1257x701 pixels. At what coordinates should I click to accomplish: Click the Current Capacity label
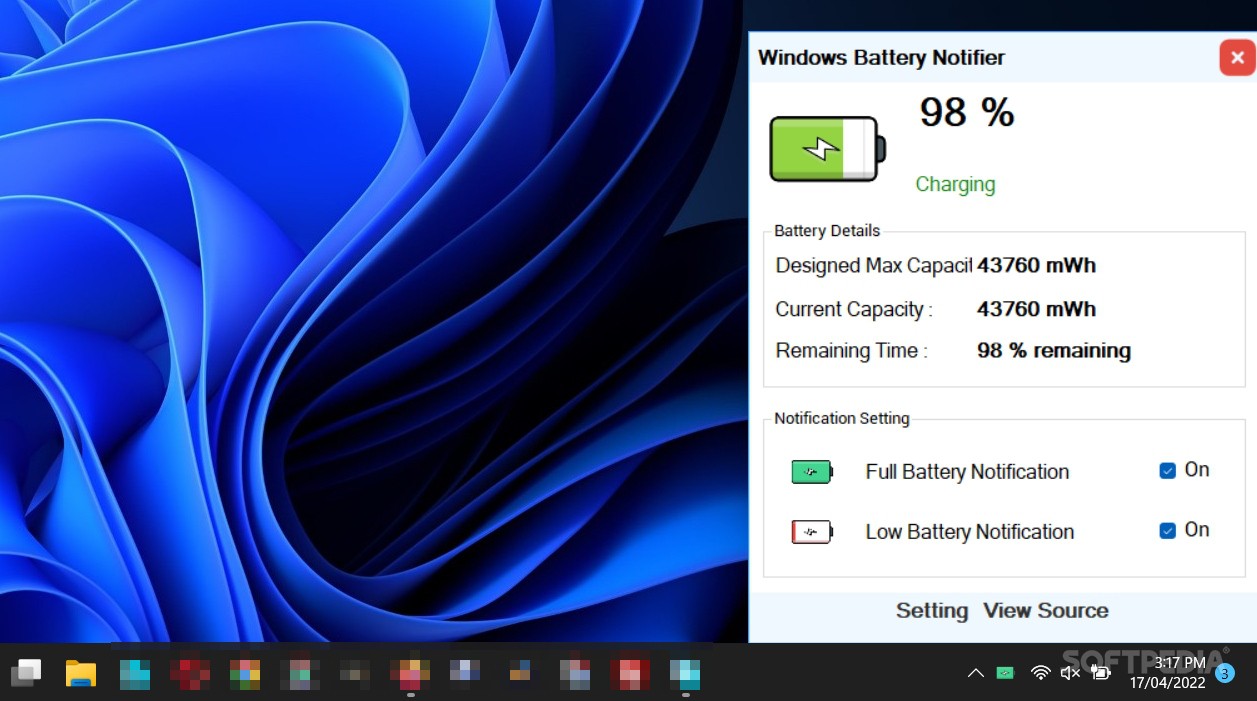(854, 309)
